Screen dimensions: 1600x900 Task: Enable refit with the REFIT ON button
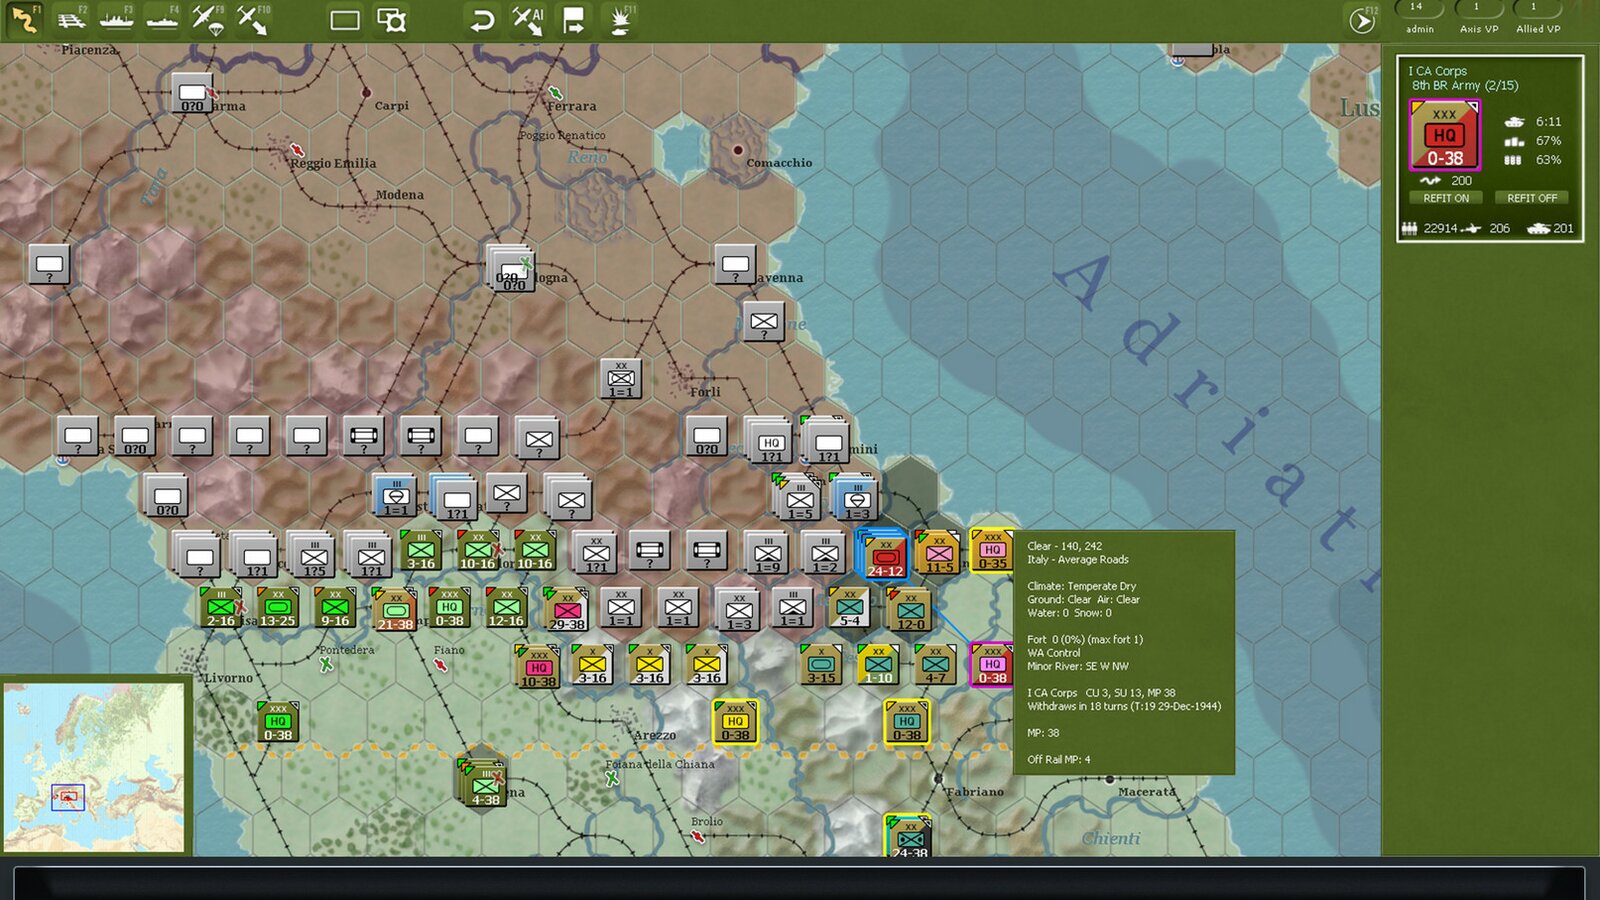pos(1444,198)
